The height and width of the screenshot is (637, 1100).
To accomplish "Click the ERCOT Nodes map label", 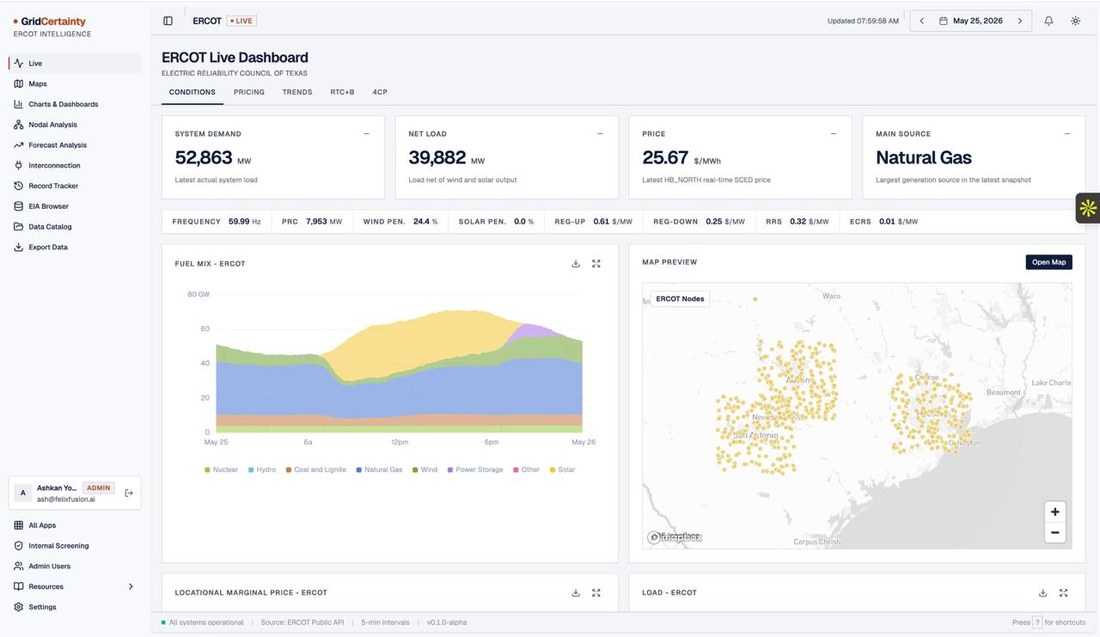I will [680, 299].
